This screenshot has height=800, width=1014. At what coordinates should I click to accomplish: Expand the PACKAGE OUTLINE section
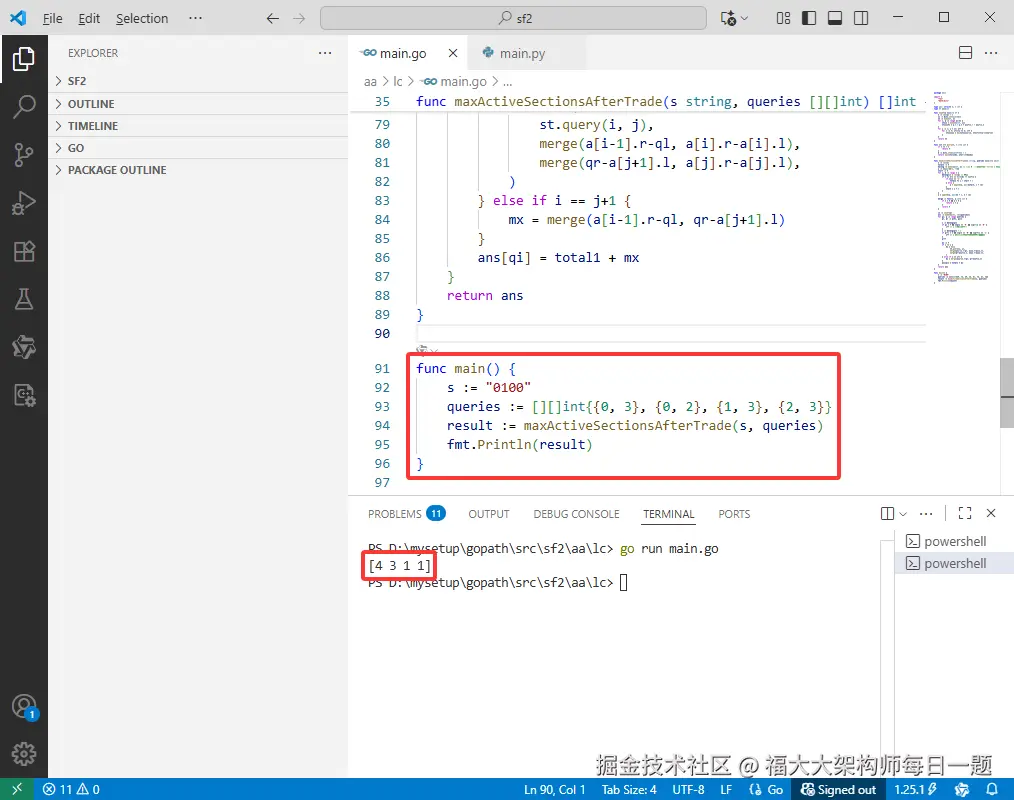199,169
